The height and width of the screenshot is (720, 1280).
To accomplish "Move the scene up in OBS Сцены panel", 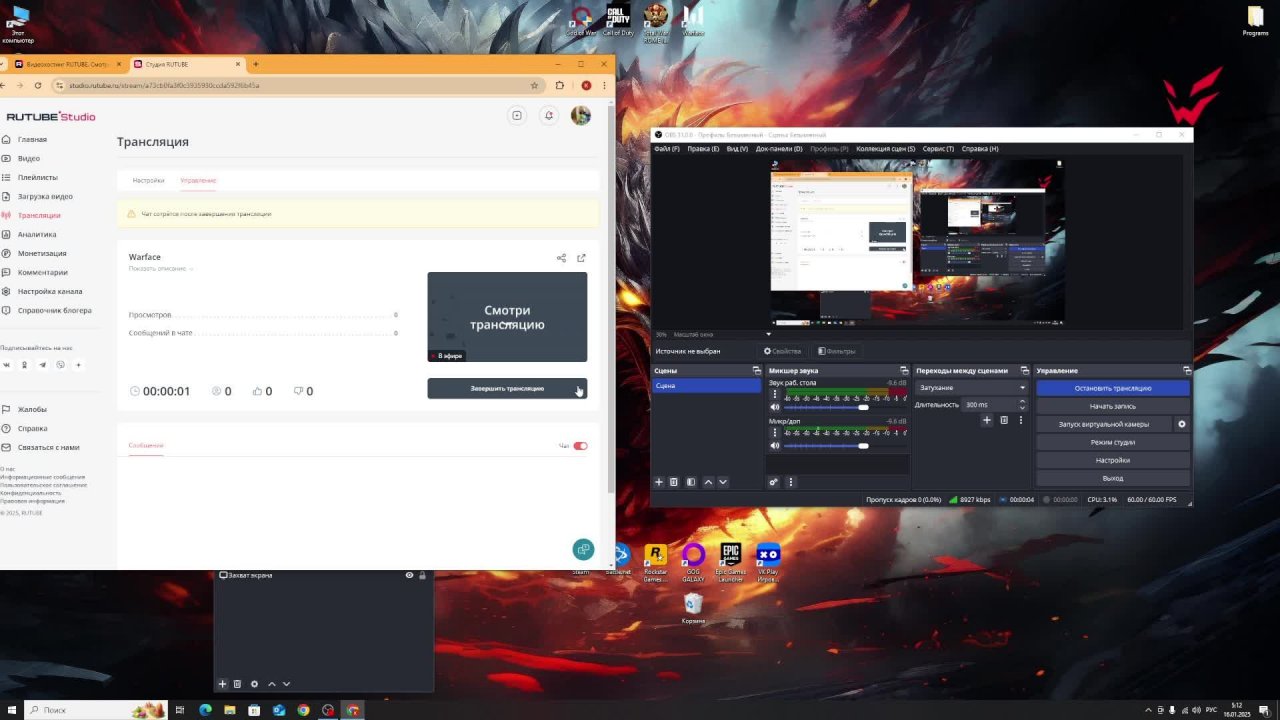I will coord(708,482).
